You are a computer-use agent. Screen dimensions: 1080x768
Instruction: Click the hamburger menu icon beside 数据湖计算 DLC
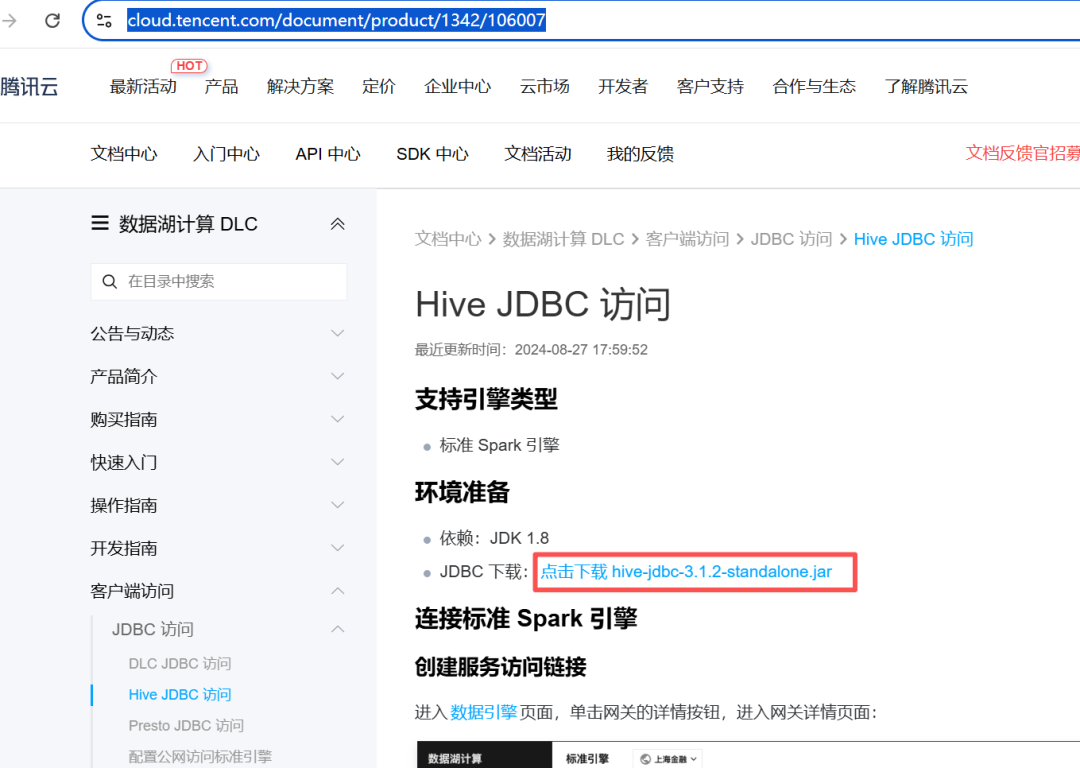tap(100, 223)
